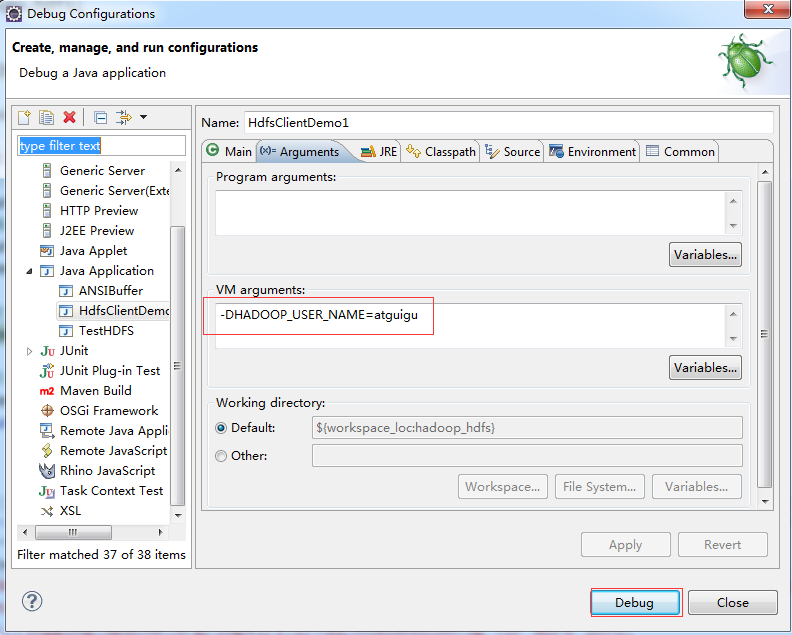Click OSGi Framework icon
The image size is (792, 635).
pos(47,411)
